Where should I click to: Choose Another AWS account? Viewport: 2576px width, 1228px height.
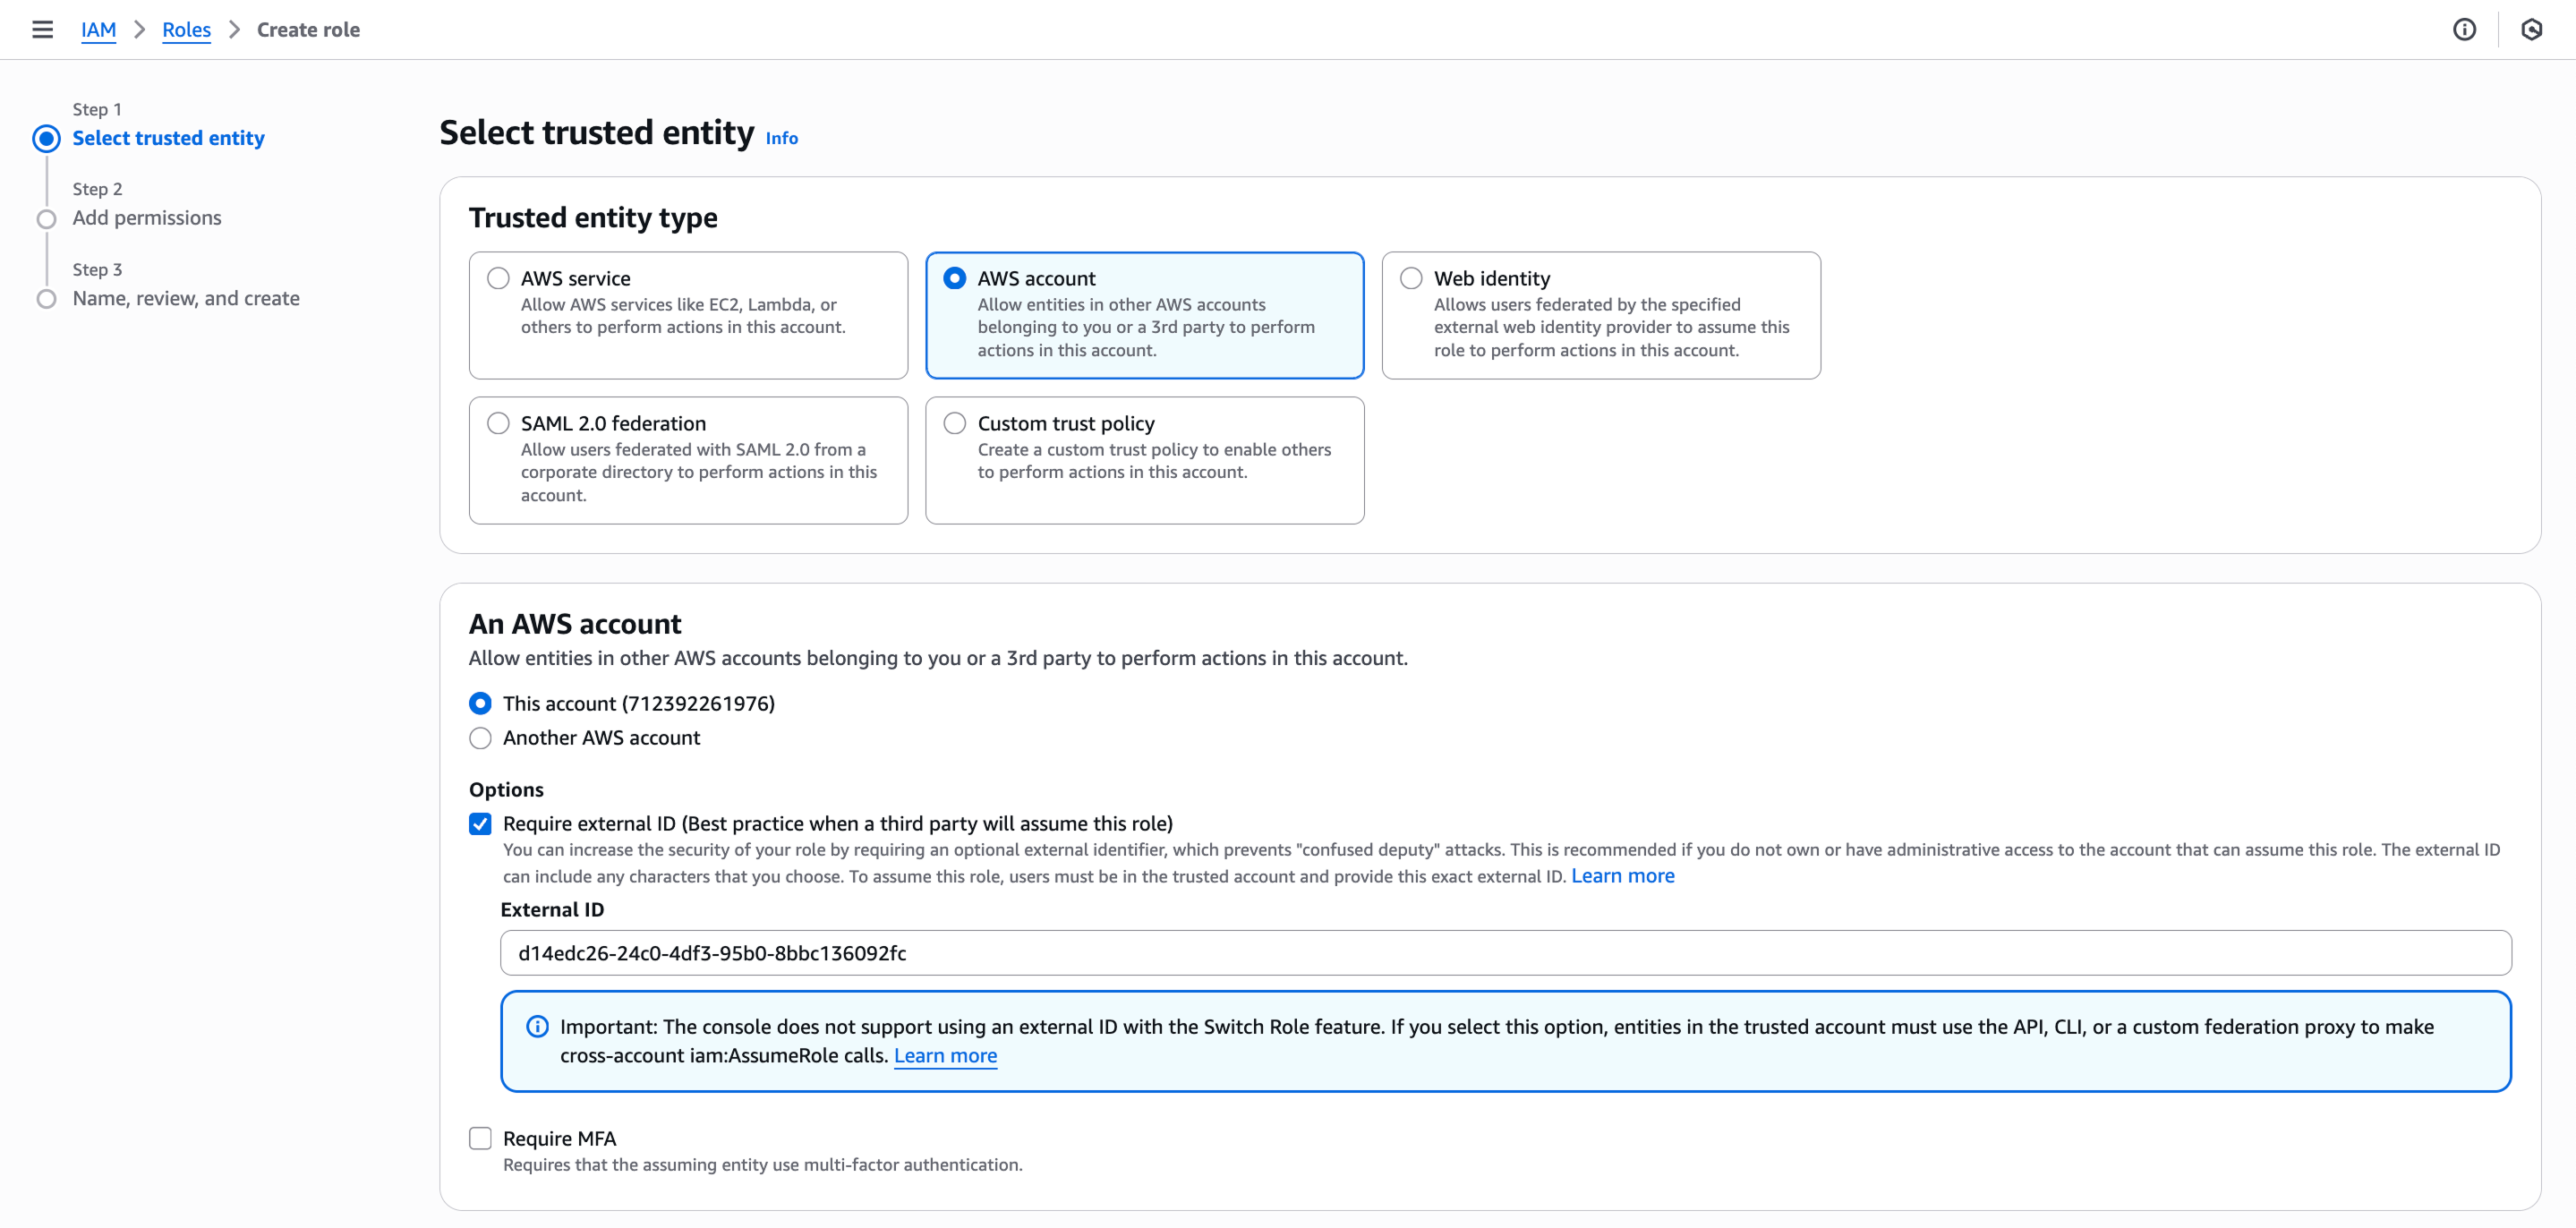pyautogui.click(x=480, y=738)
